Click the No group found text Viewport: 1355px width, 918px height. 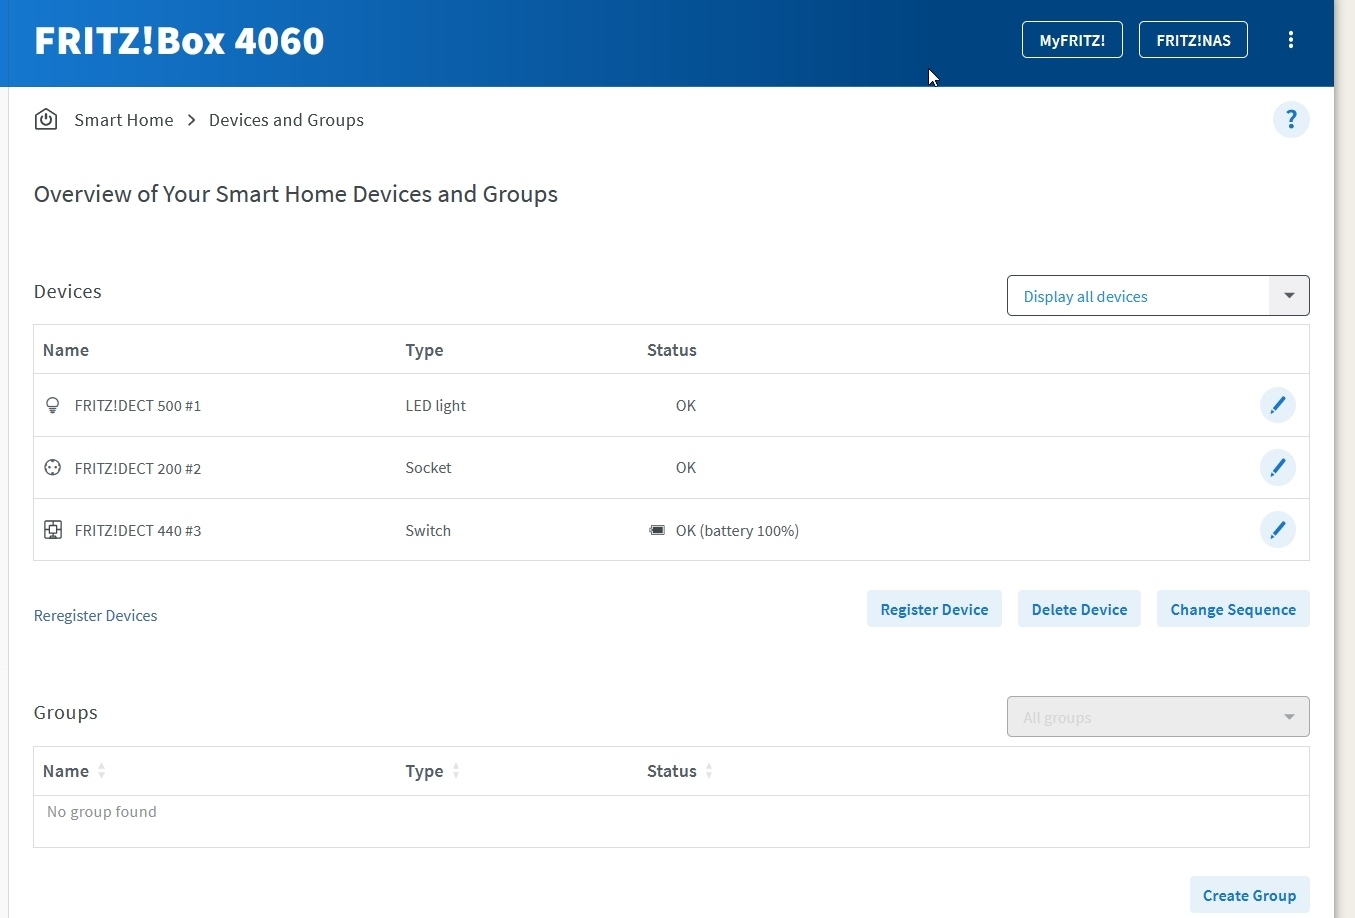pos(102,812)
